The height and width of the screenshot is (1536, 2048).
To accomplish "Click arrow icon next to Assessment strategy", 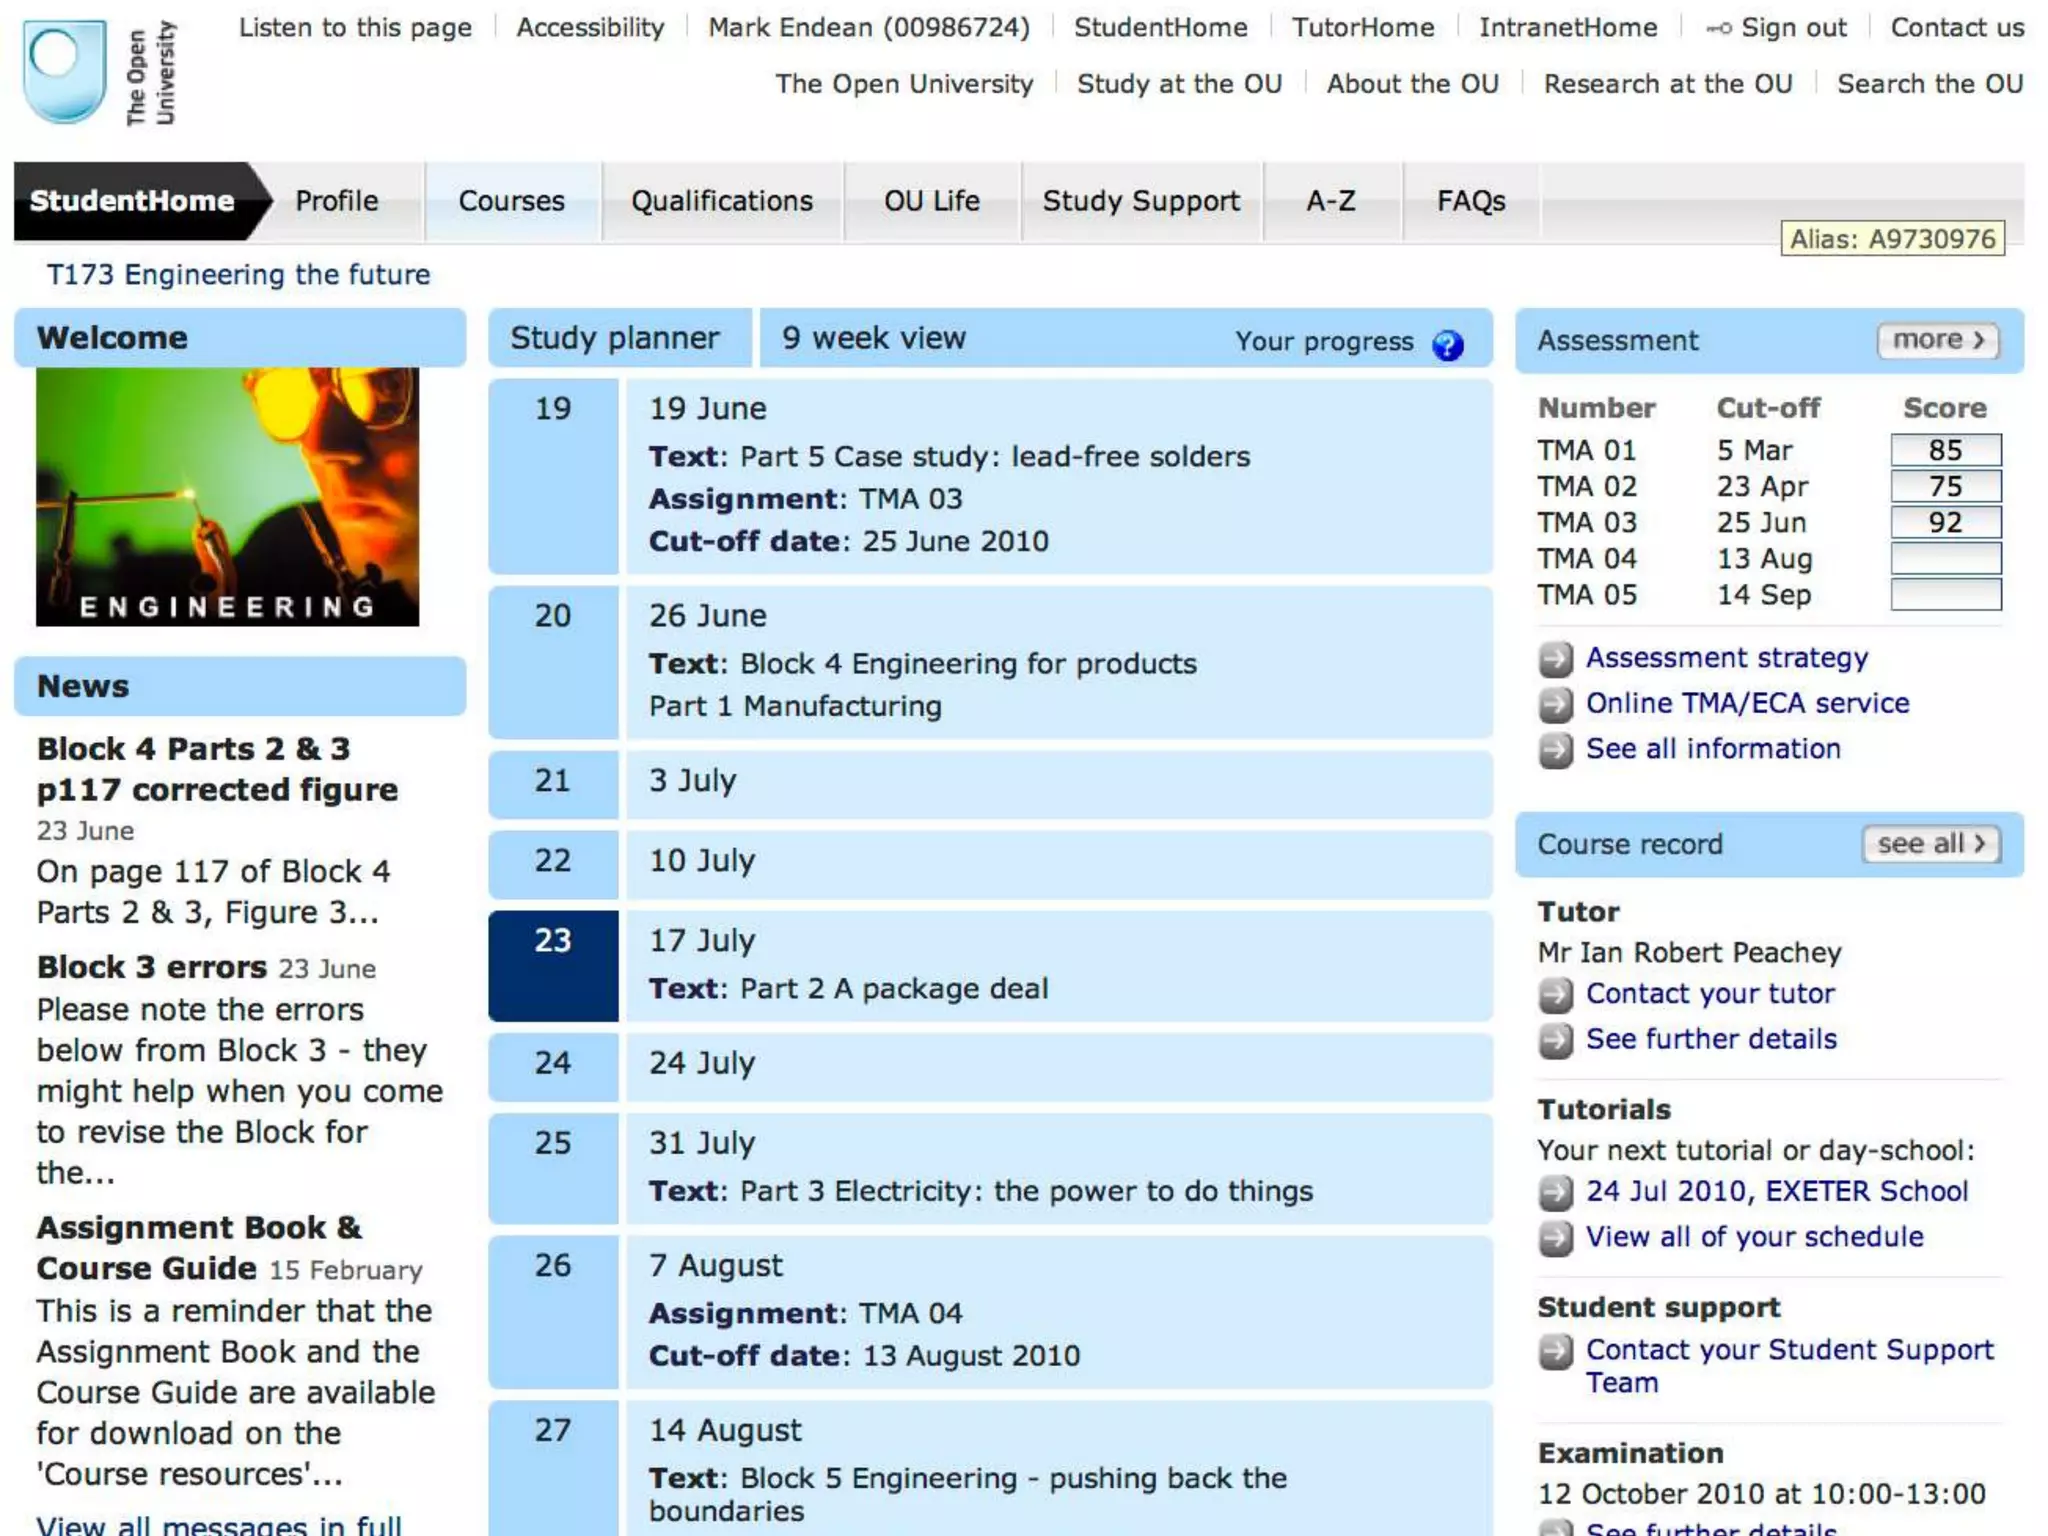I will click(x=1555, y=660).
